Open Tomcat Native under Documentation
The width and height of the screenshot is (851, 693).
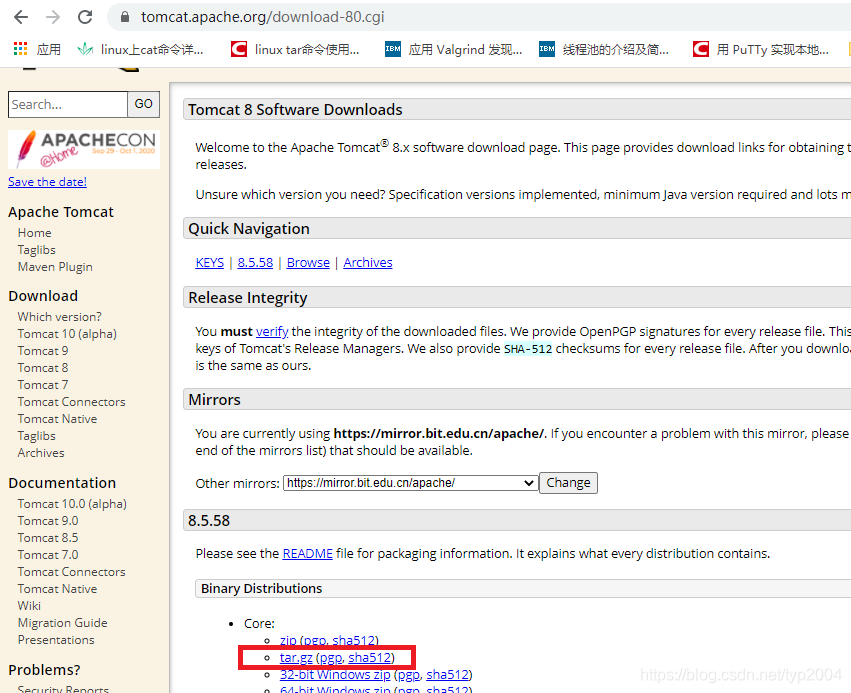[57, 589]
